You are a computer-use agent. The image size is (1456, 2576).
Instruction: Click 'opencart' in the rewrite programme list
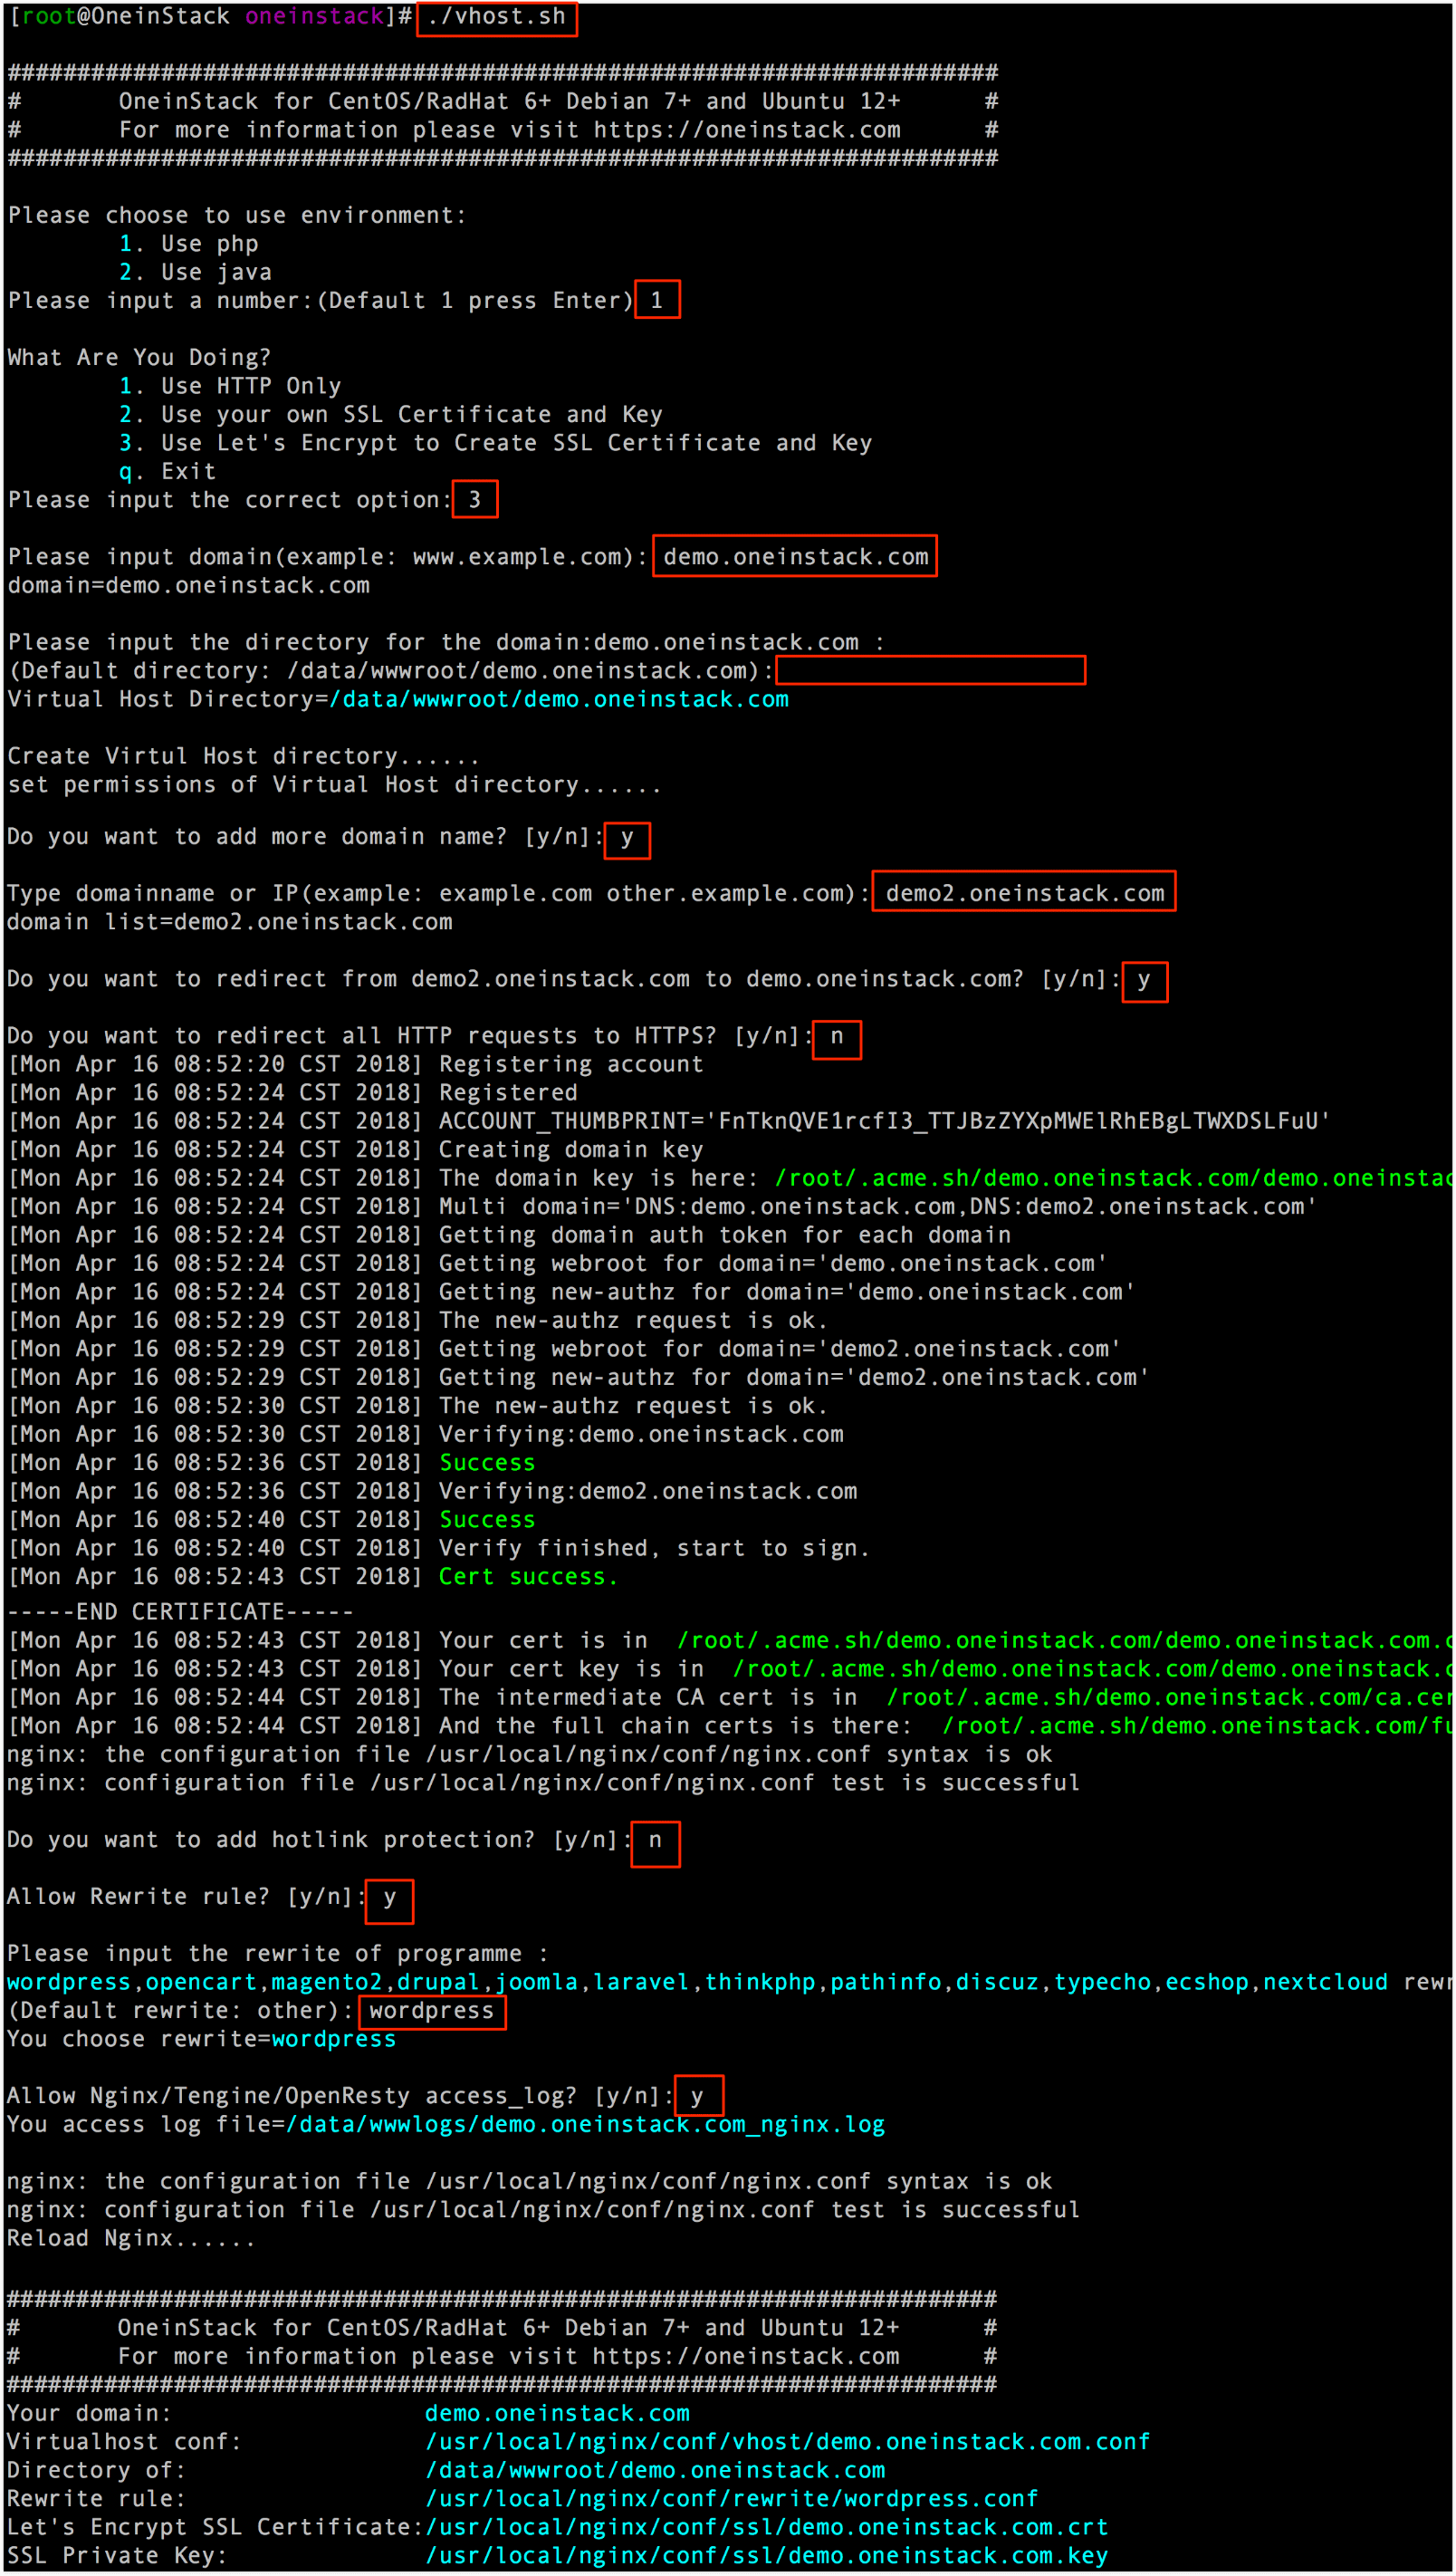[x=202, y=1982]
